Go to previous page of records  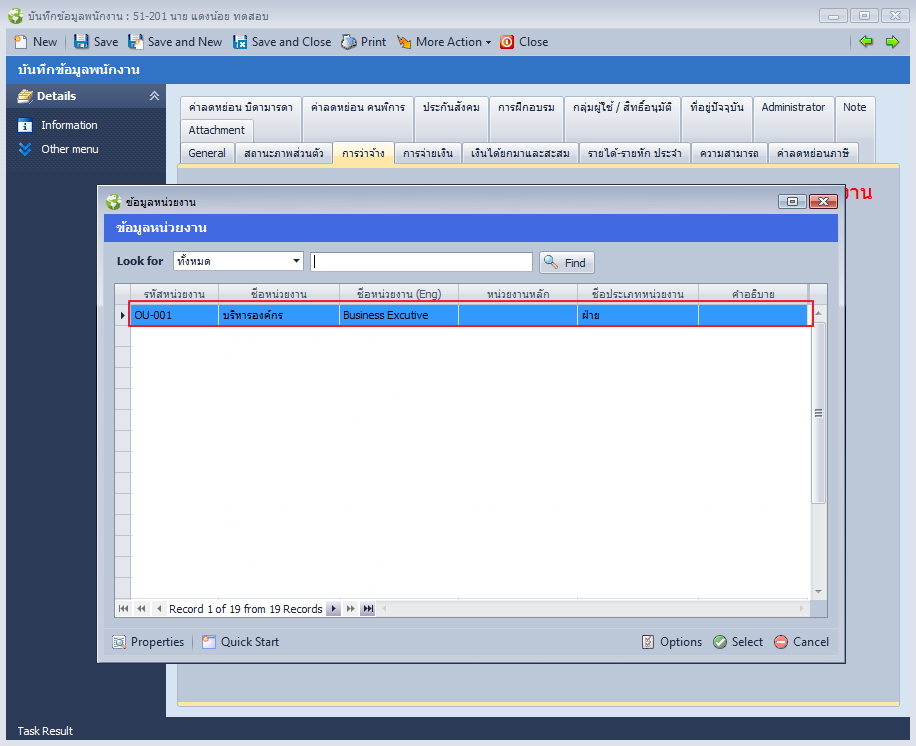(141, 609)
